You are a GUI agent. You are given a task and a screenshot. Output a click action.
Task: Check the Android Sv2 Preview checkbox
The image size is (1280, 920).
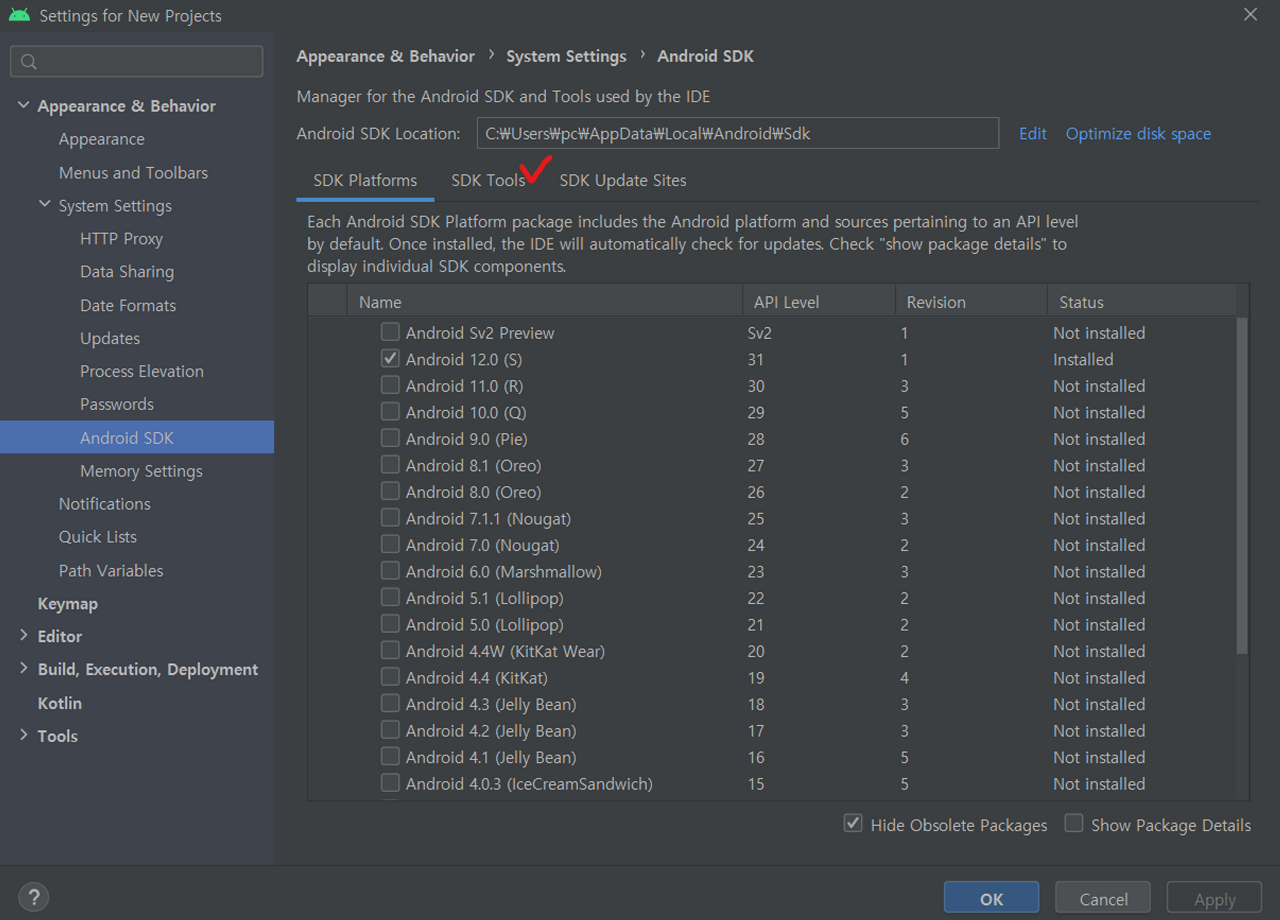click(x=390, y=332)
